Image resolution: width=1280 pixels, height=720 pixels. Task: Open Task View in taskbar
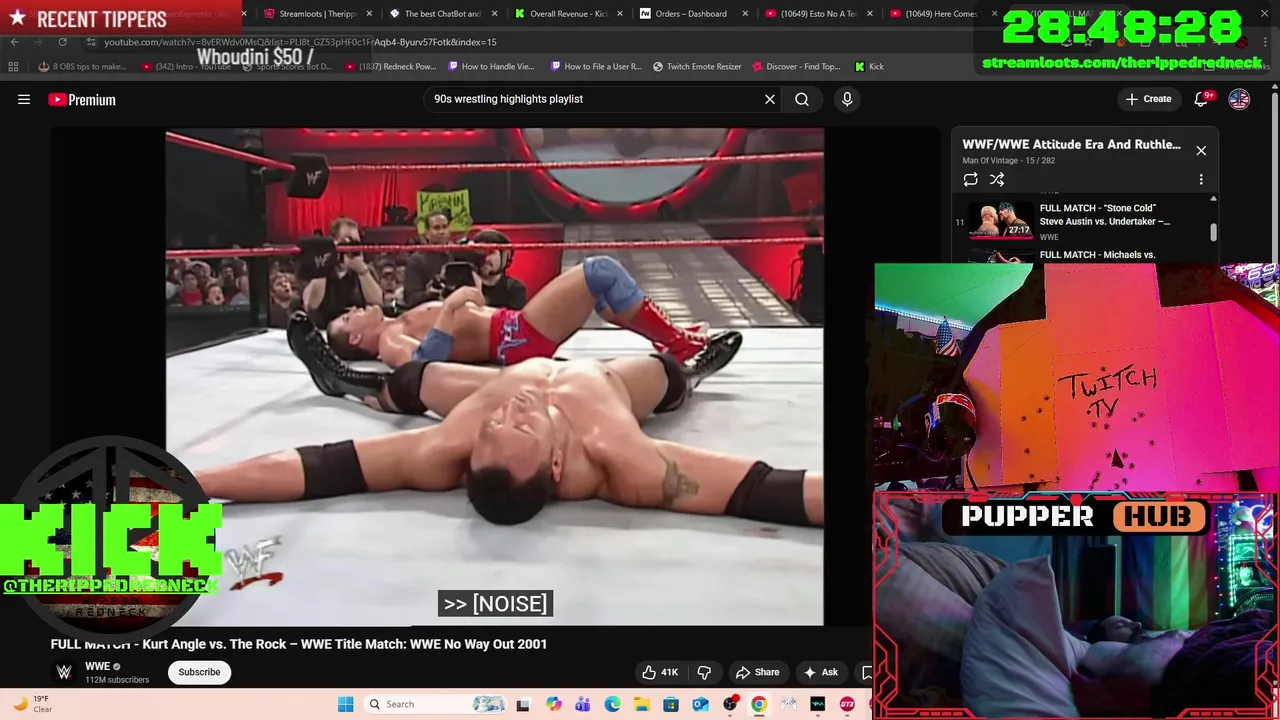coord(522,704)
